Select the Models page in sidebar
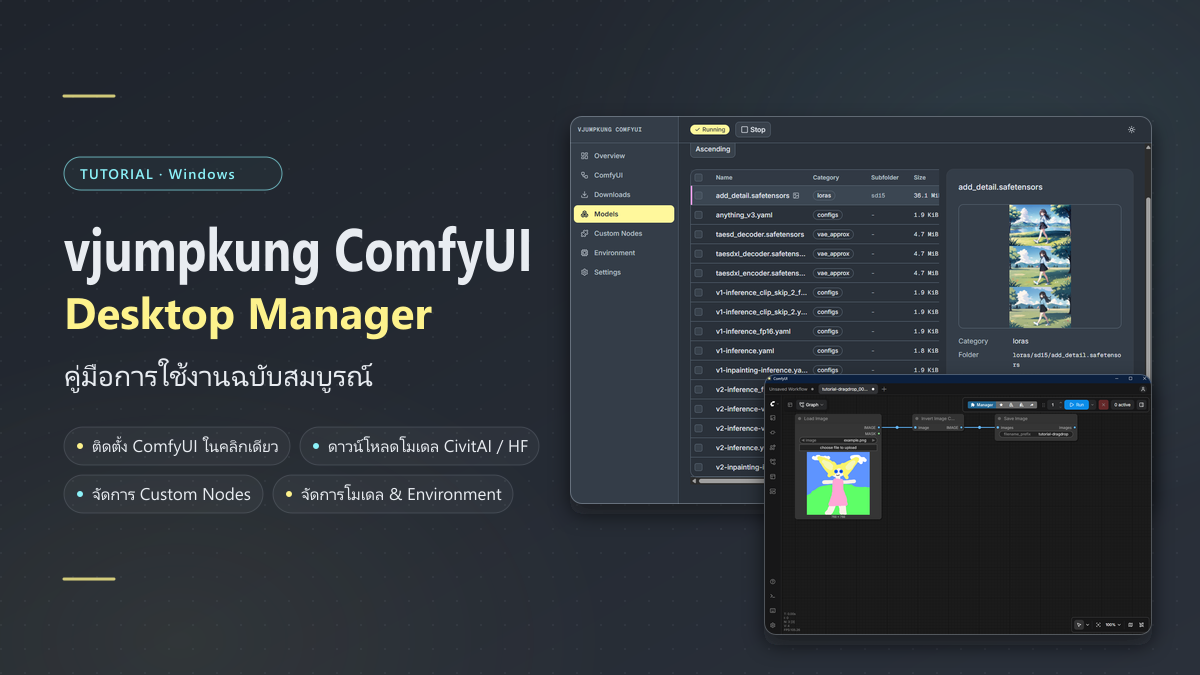This screenshot has height=675, width=1200. tap(624, 214)
